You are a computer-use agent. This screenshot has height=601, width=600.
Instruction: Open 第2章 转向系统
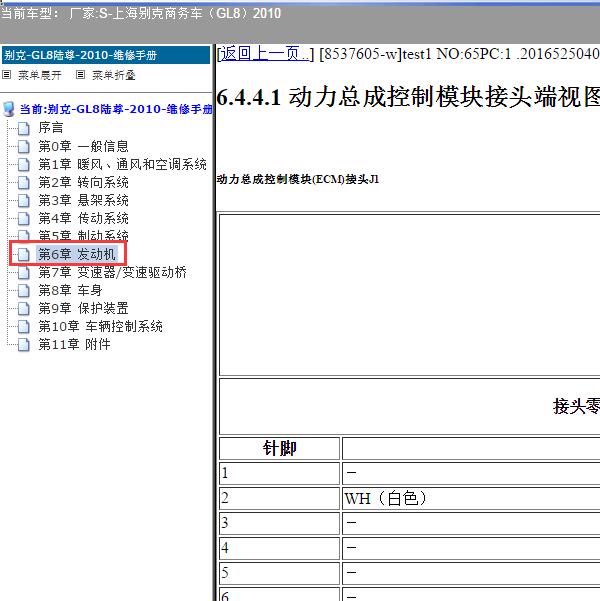click(x=83, y=182)
